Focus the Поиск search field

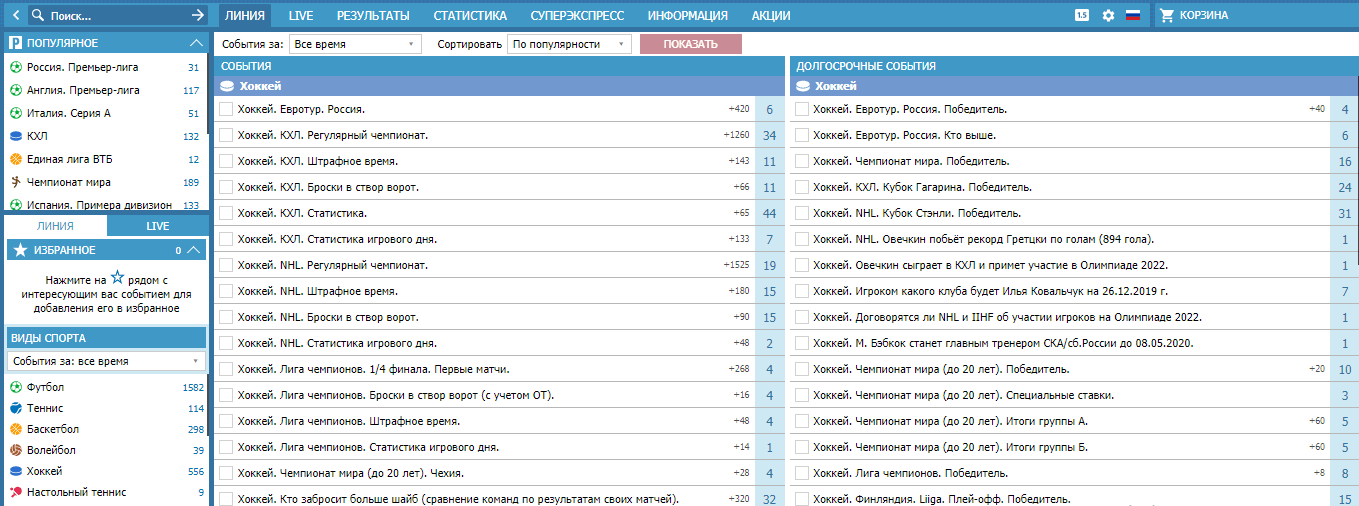tap(116, 16)
